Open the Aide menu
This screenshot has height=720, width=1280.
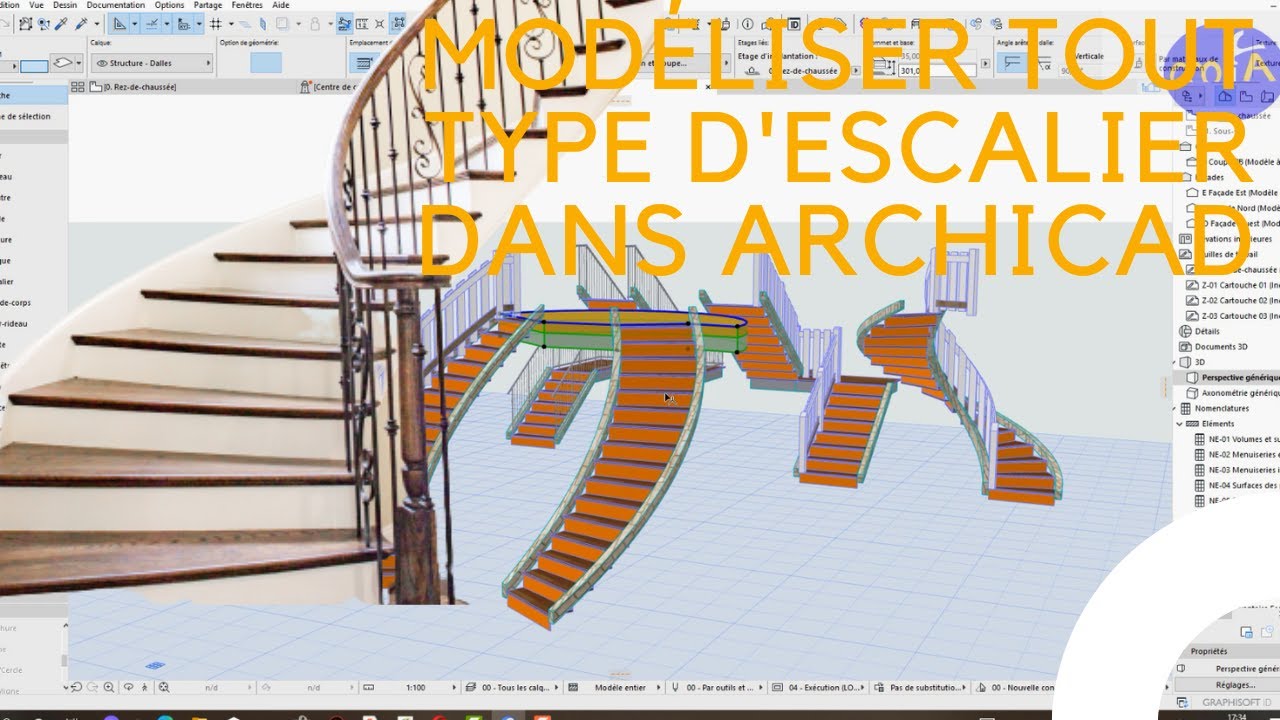281,5
